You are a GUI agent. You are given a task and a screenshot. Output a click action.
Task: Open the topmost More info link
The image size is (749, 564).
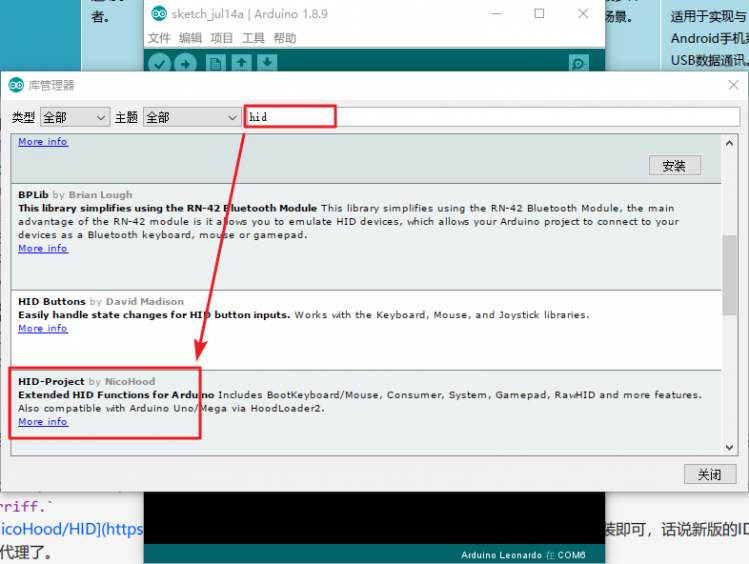pyautogui.click(x=43, y=142)
